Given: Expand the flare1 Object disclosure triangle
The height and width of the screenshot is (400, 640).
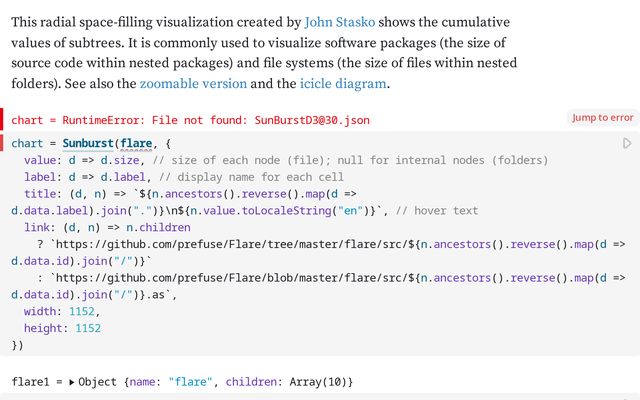Looking at the screenshot, I should point(72,383).
